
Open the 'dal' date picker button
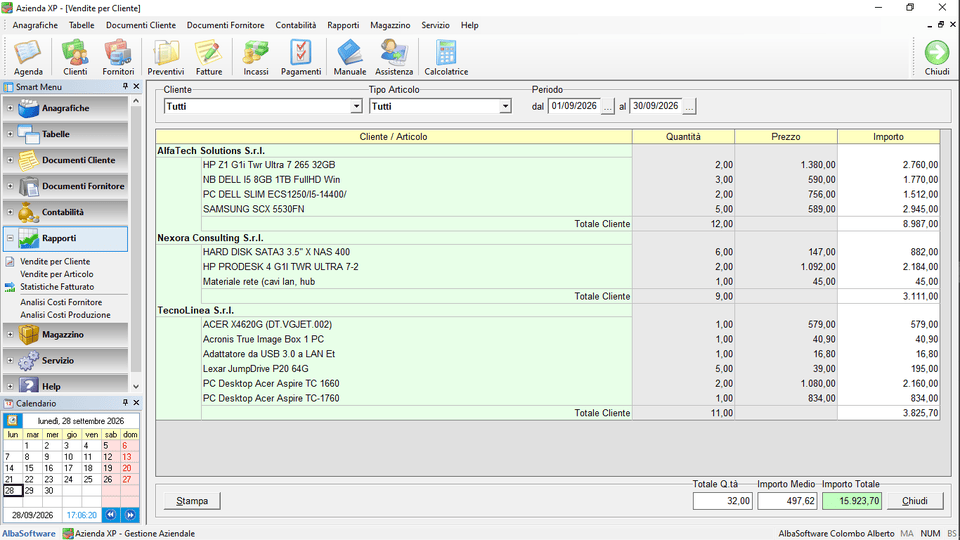(607, 107)
